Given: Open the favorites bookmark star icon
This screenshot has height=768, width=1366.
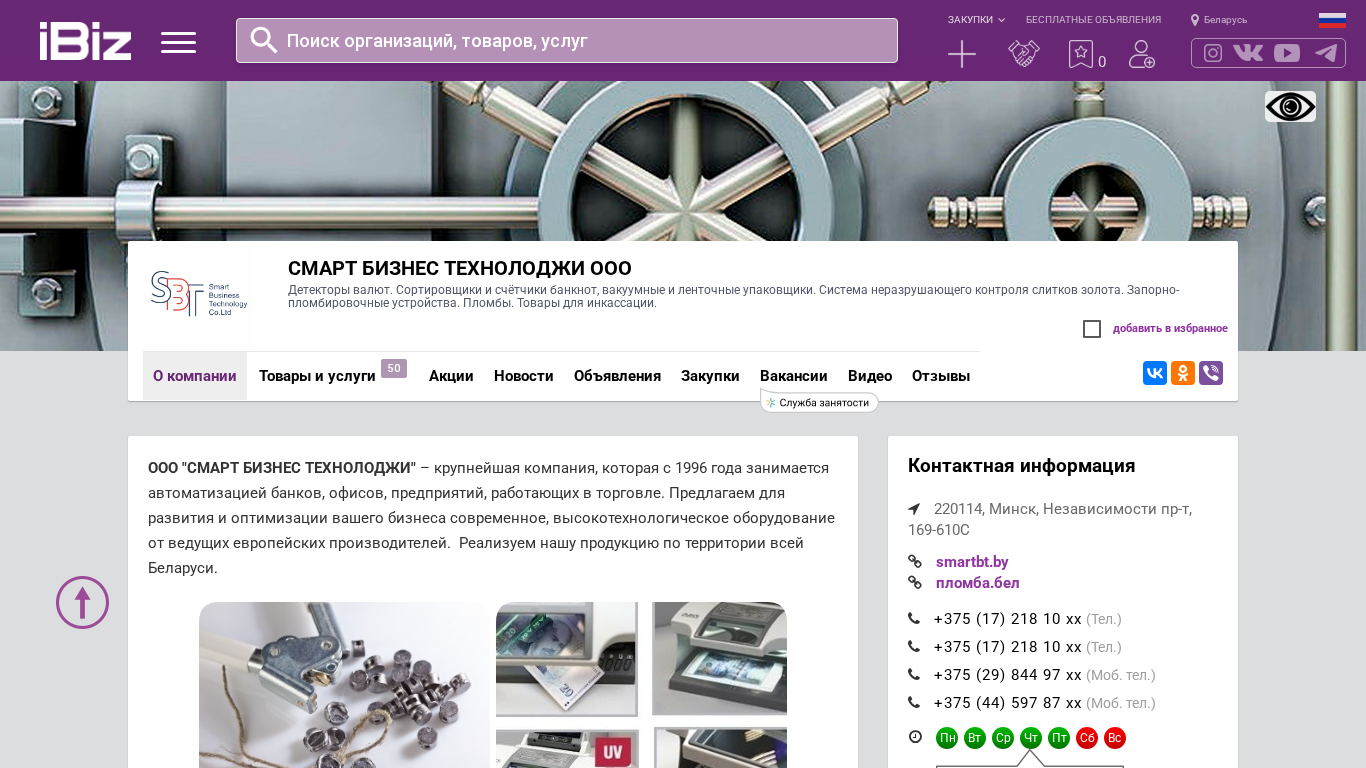Looking at the screenshot, I should click(1081, 54).
